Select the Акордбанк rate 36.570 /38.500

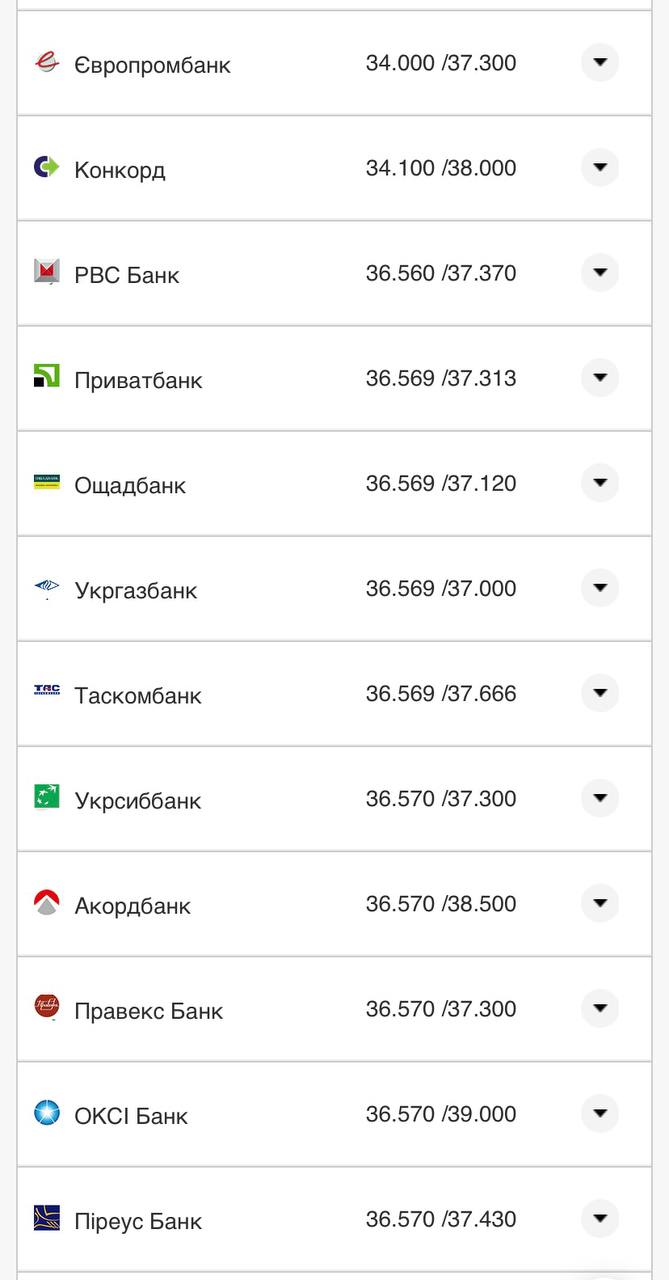441,904
